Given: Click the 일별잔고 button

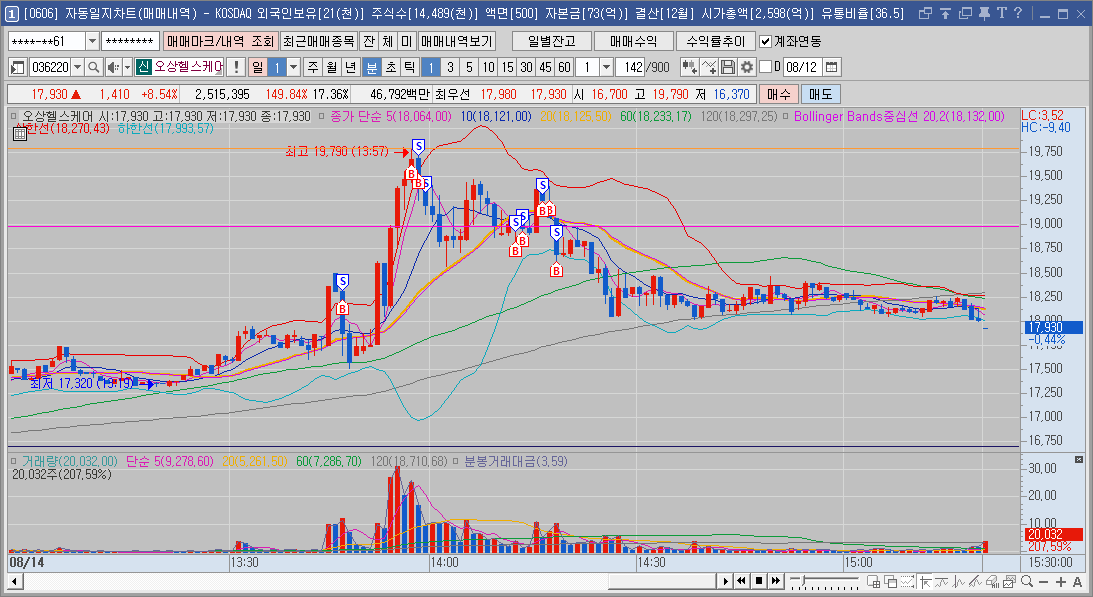Looking at the screenshot, I should 551,42.
